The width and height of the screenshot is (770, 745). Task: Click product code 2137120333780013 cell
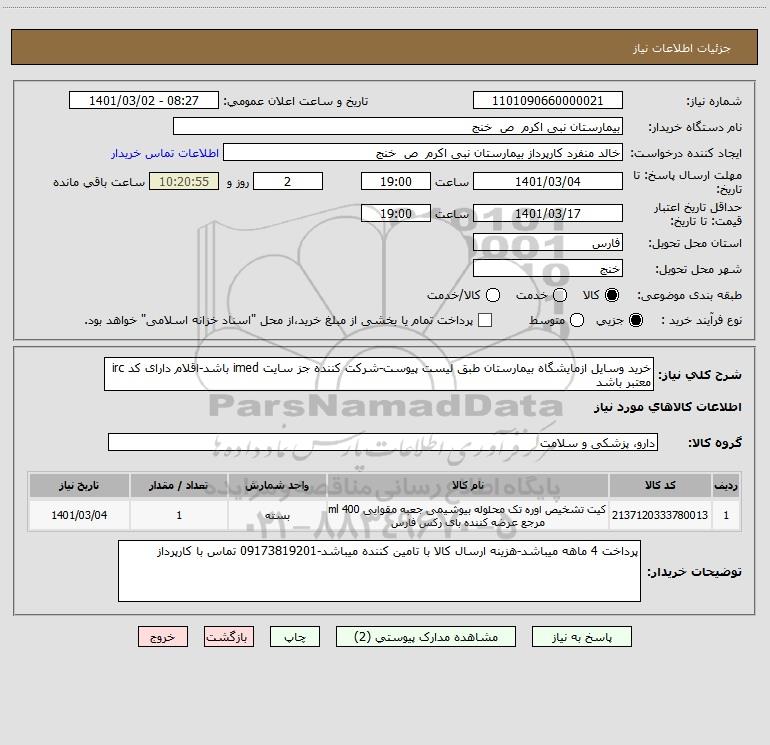pyautogui.click(x=660, y=515)
